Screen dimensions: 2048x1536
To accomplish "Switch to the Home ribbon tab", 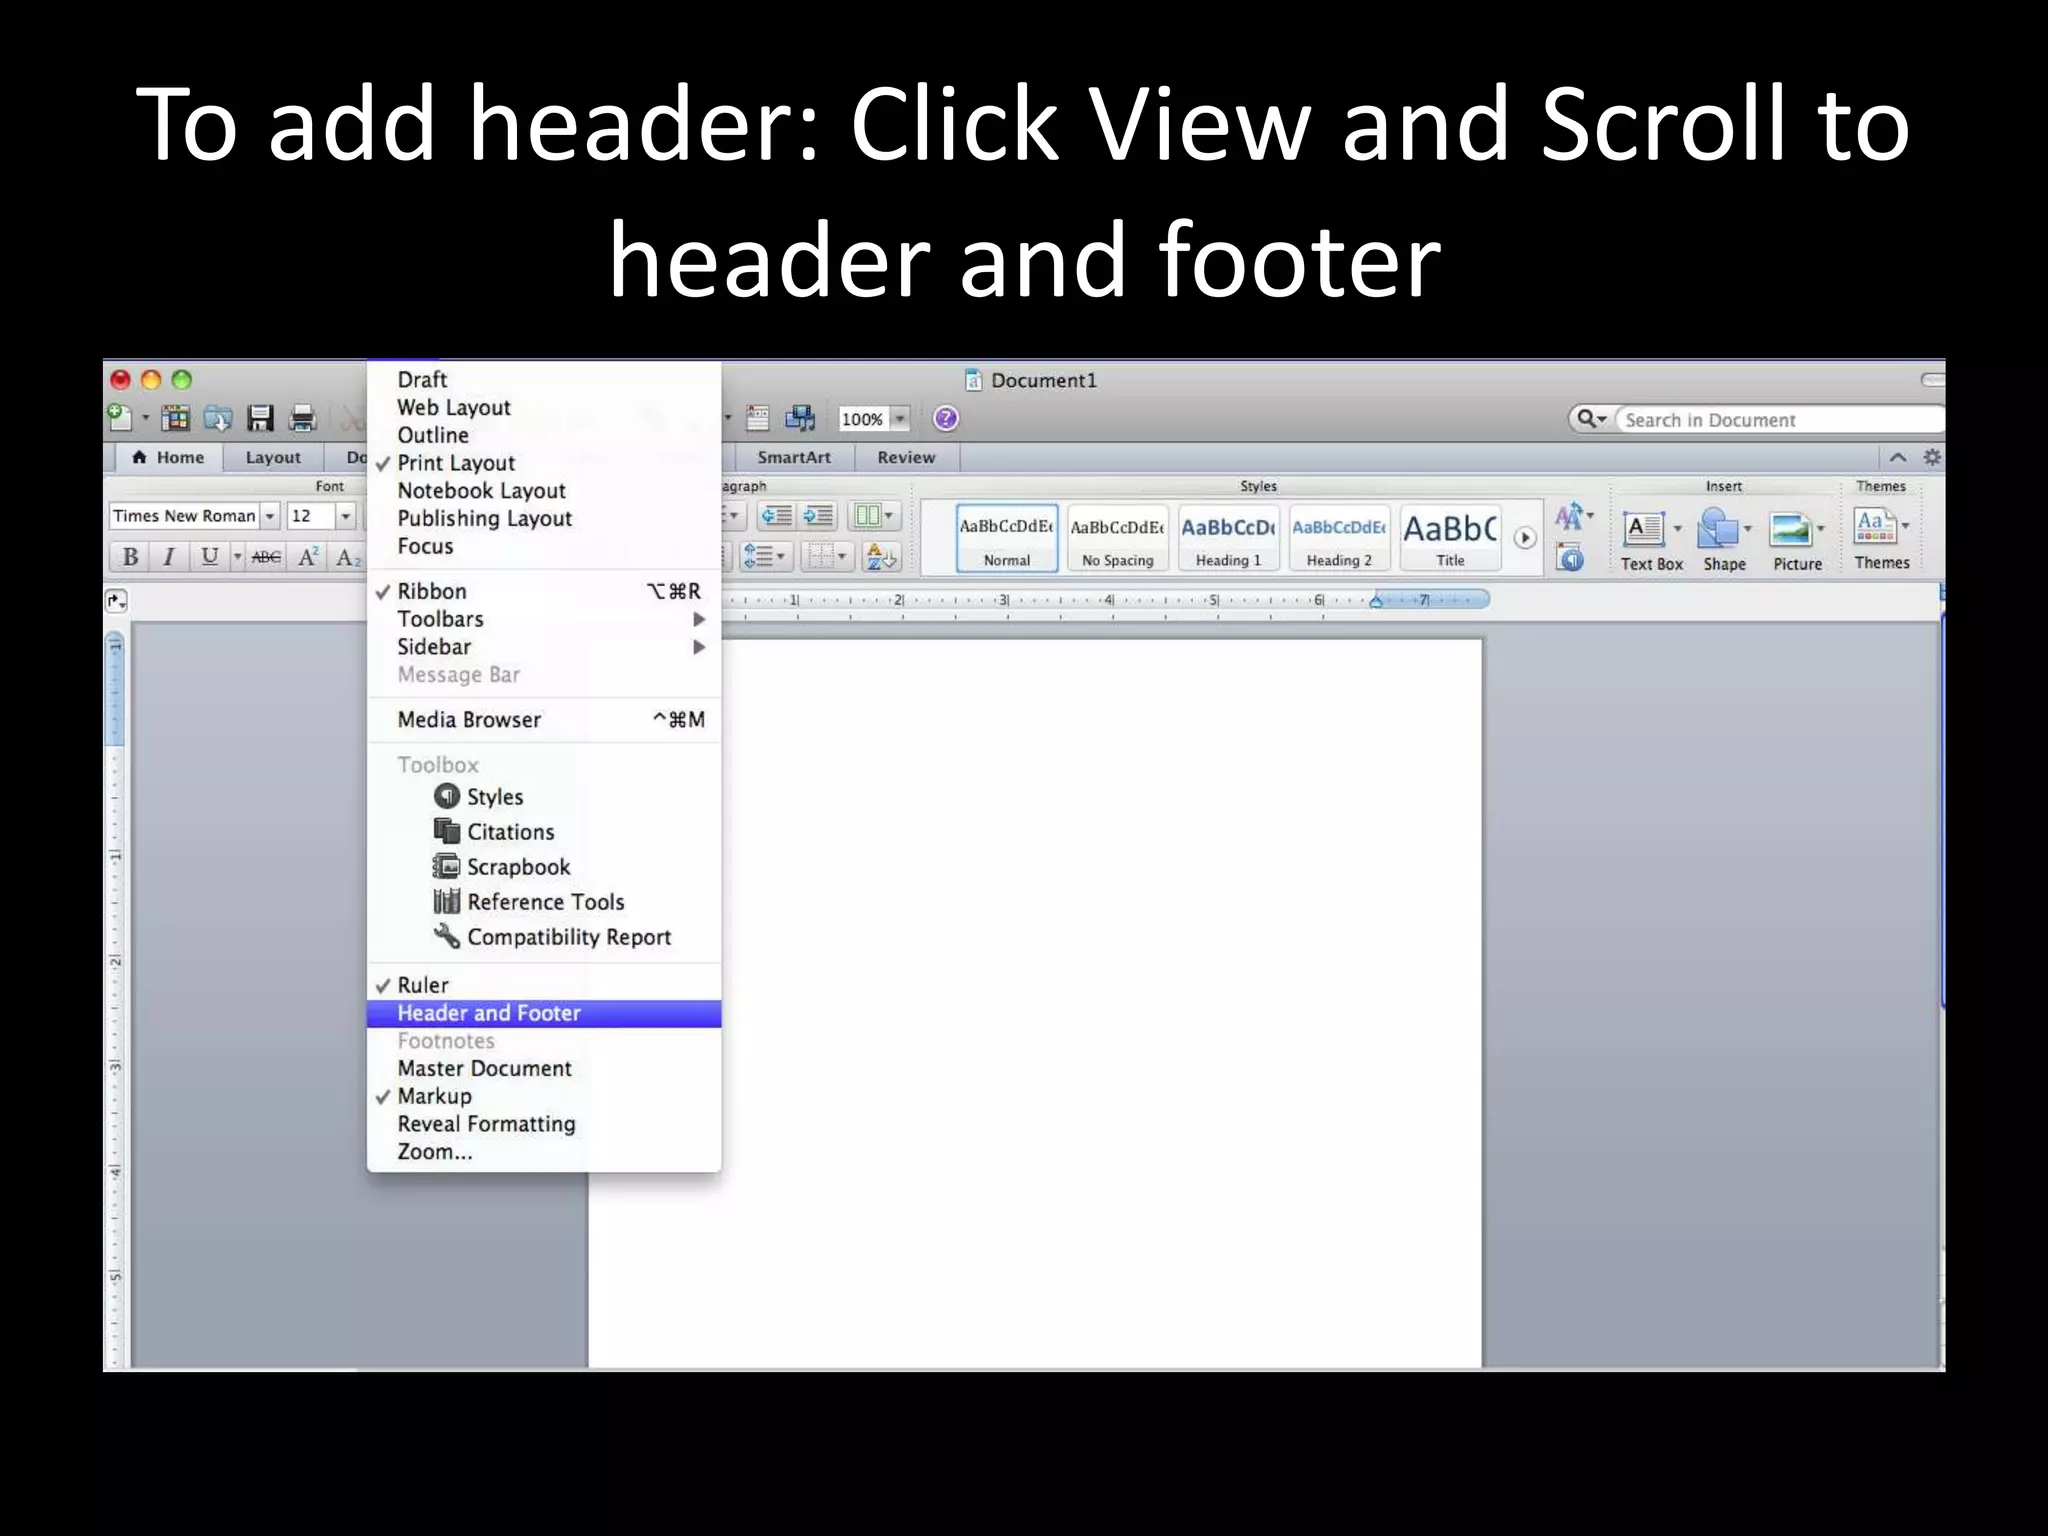I will [x=167, y=457].
